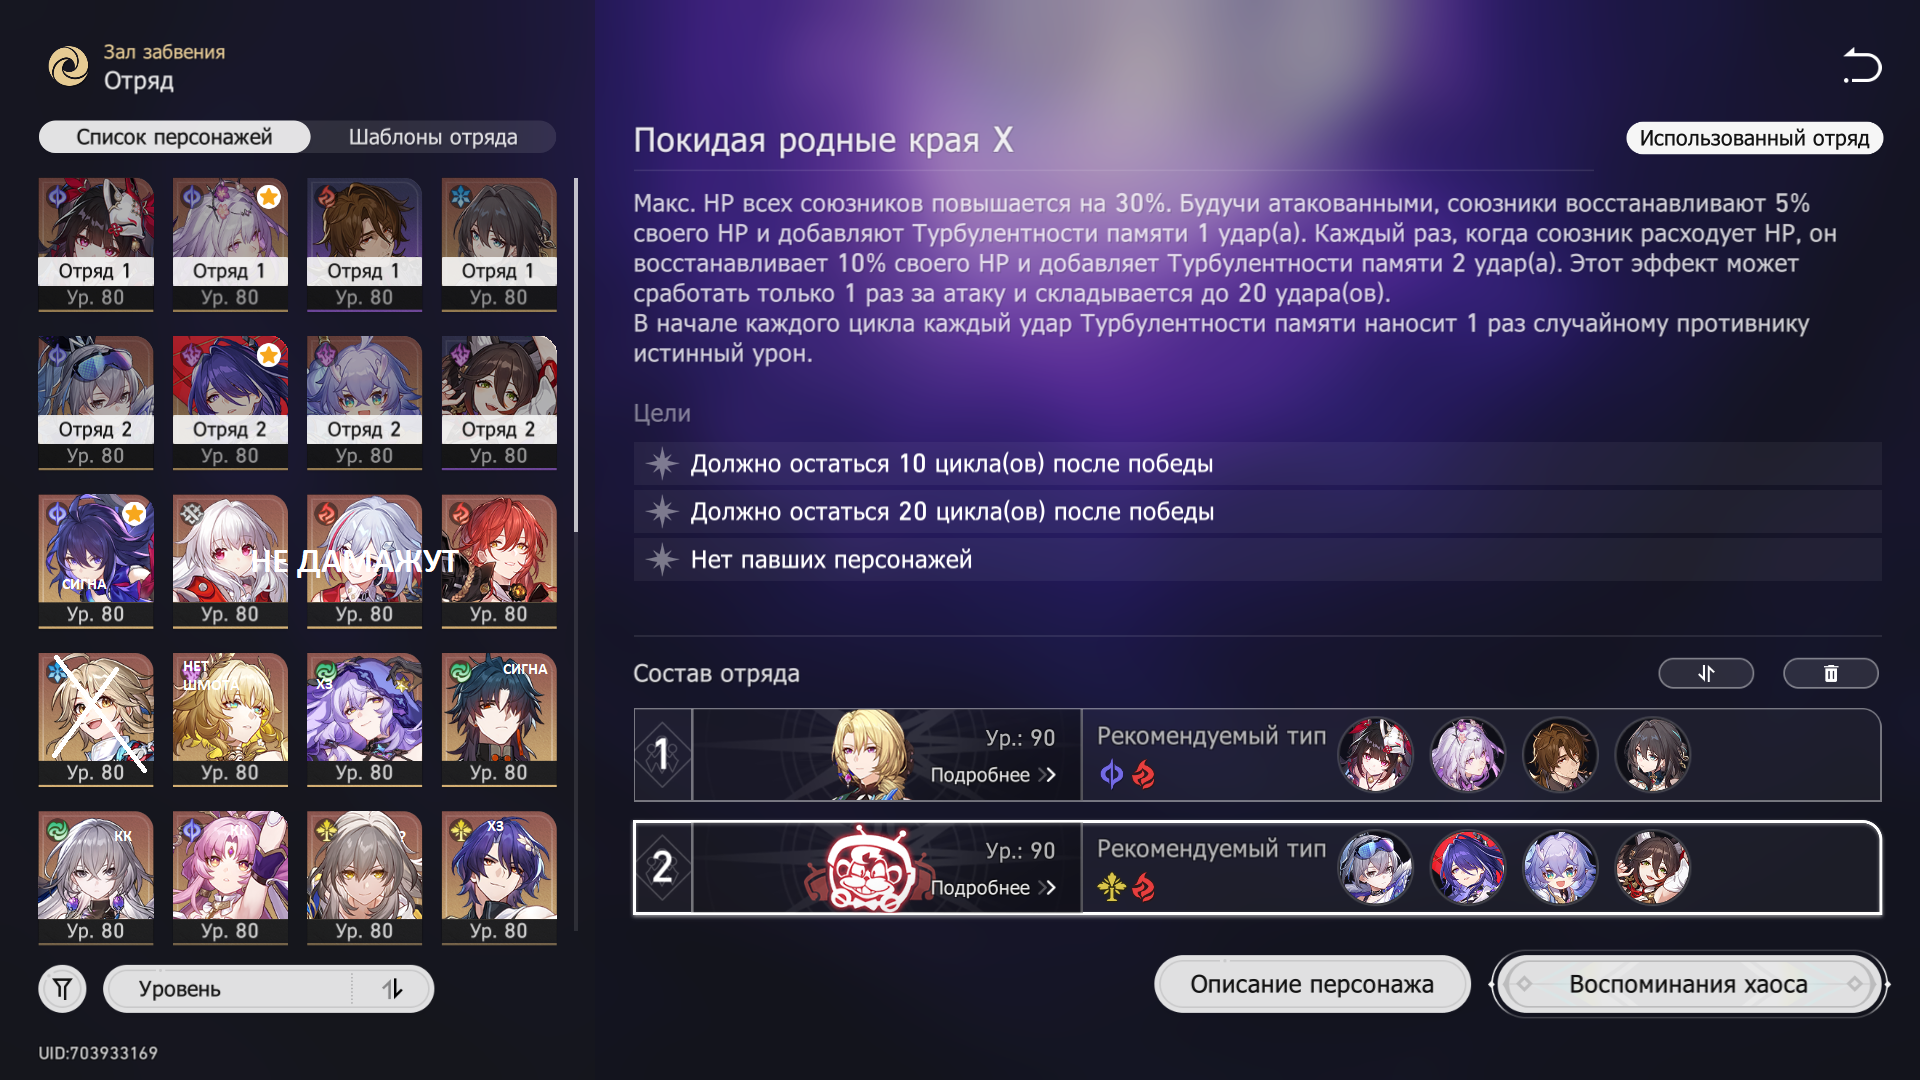Select the Список персонажей tab
Screen dimensions: 1920x1080
point(174,137)
